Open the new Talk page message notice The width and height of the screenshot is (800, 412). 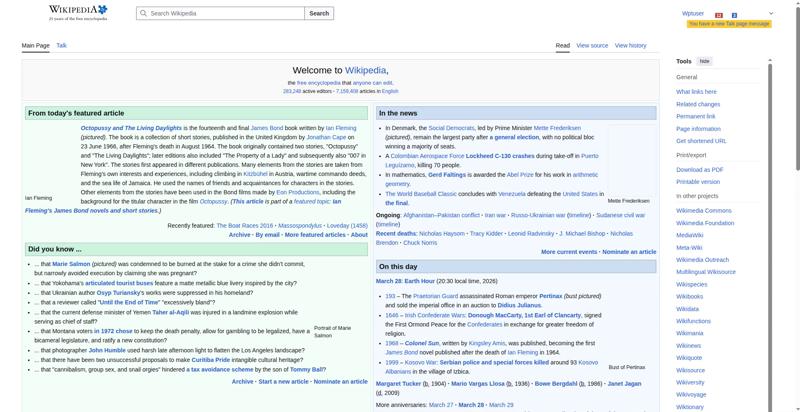[x=728, y=23]
